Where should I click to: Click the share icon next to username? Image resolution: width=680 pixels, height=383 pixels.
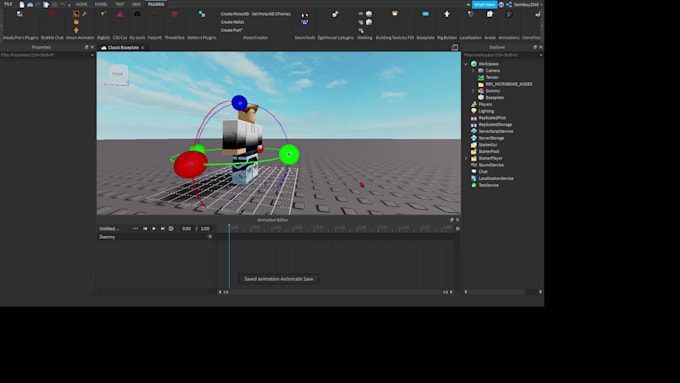[509, 4]
